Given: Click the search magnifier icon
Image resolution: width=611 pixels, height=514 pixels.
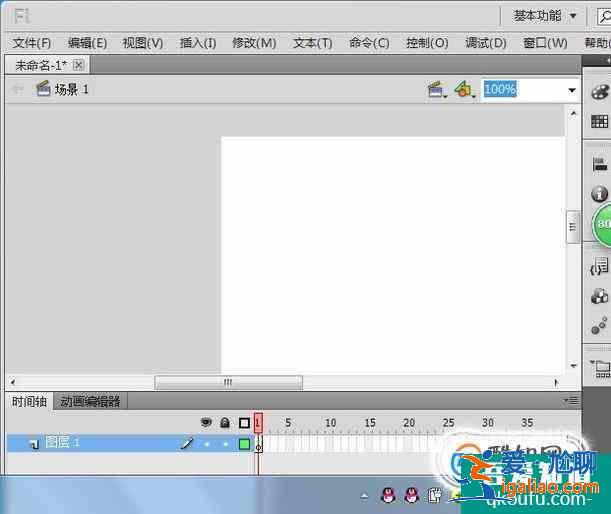Looking at the screenshot, I should pyautogui.click(x=605, y=16).
